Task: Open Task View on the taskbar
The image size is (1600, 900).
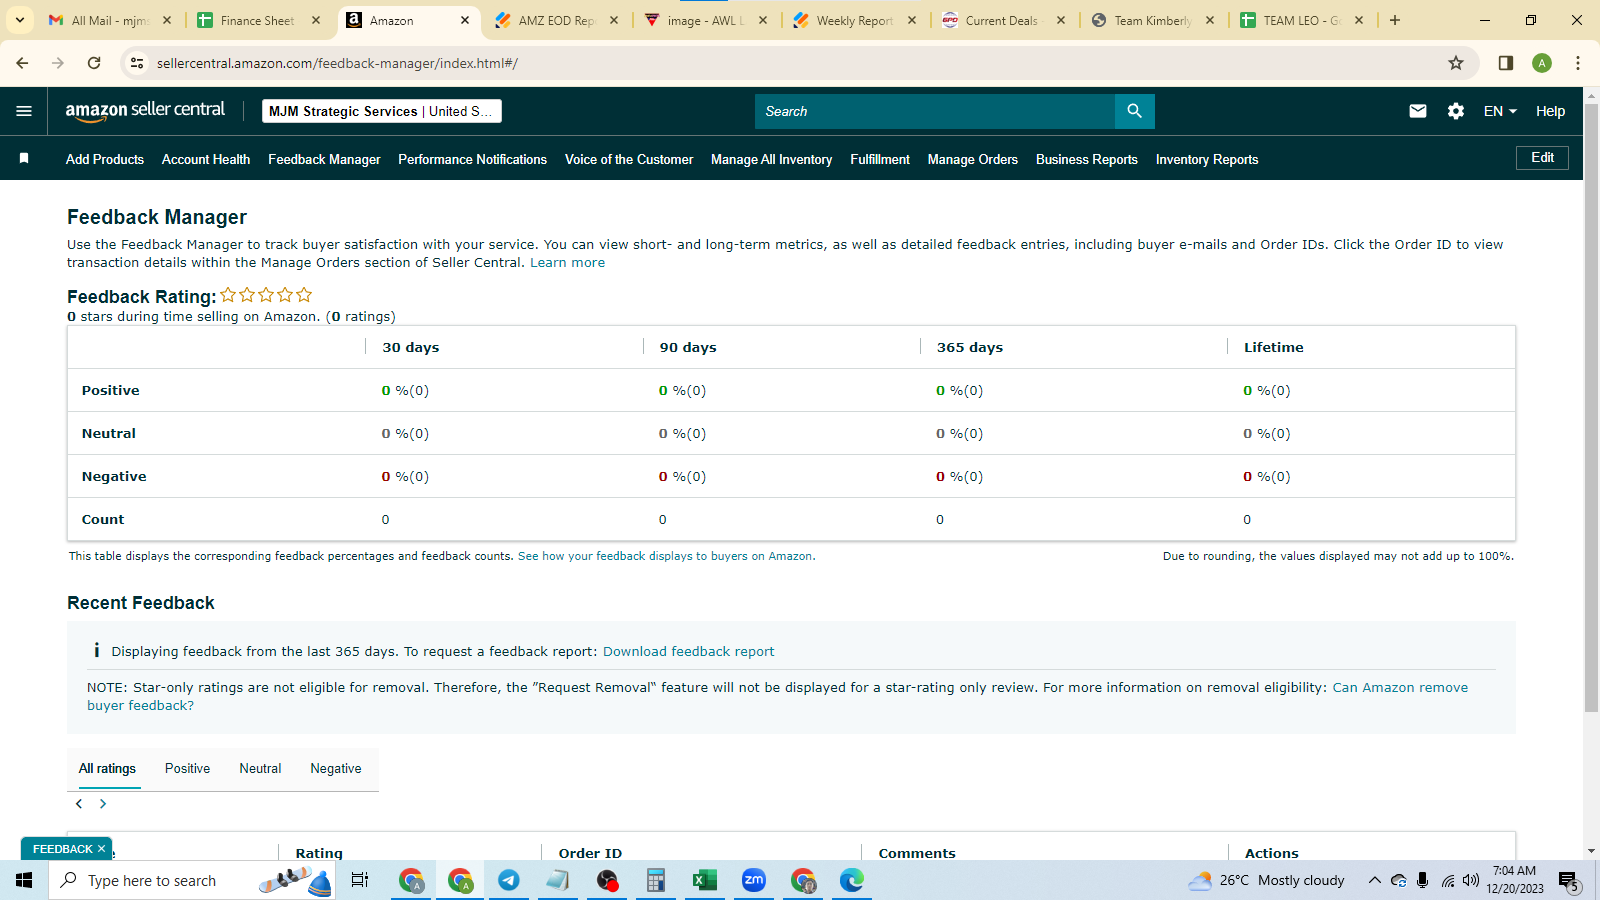Action: [x=360, y=880]
